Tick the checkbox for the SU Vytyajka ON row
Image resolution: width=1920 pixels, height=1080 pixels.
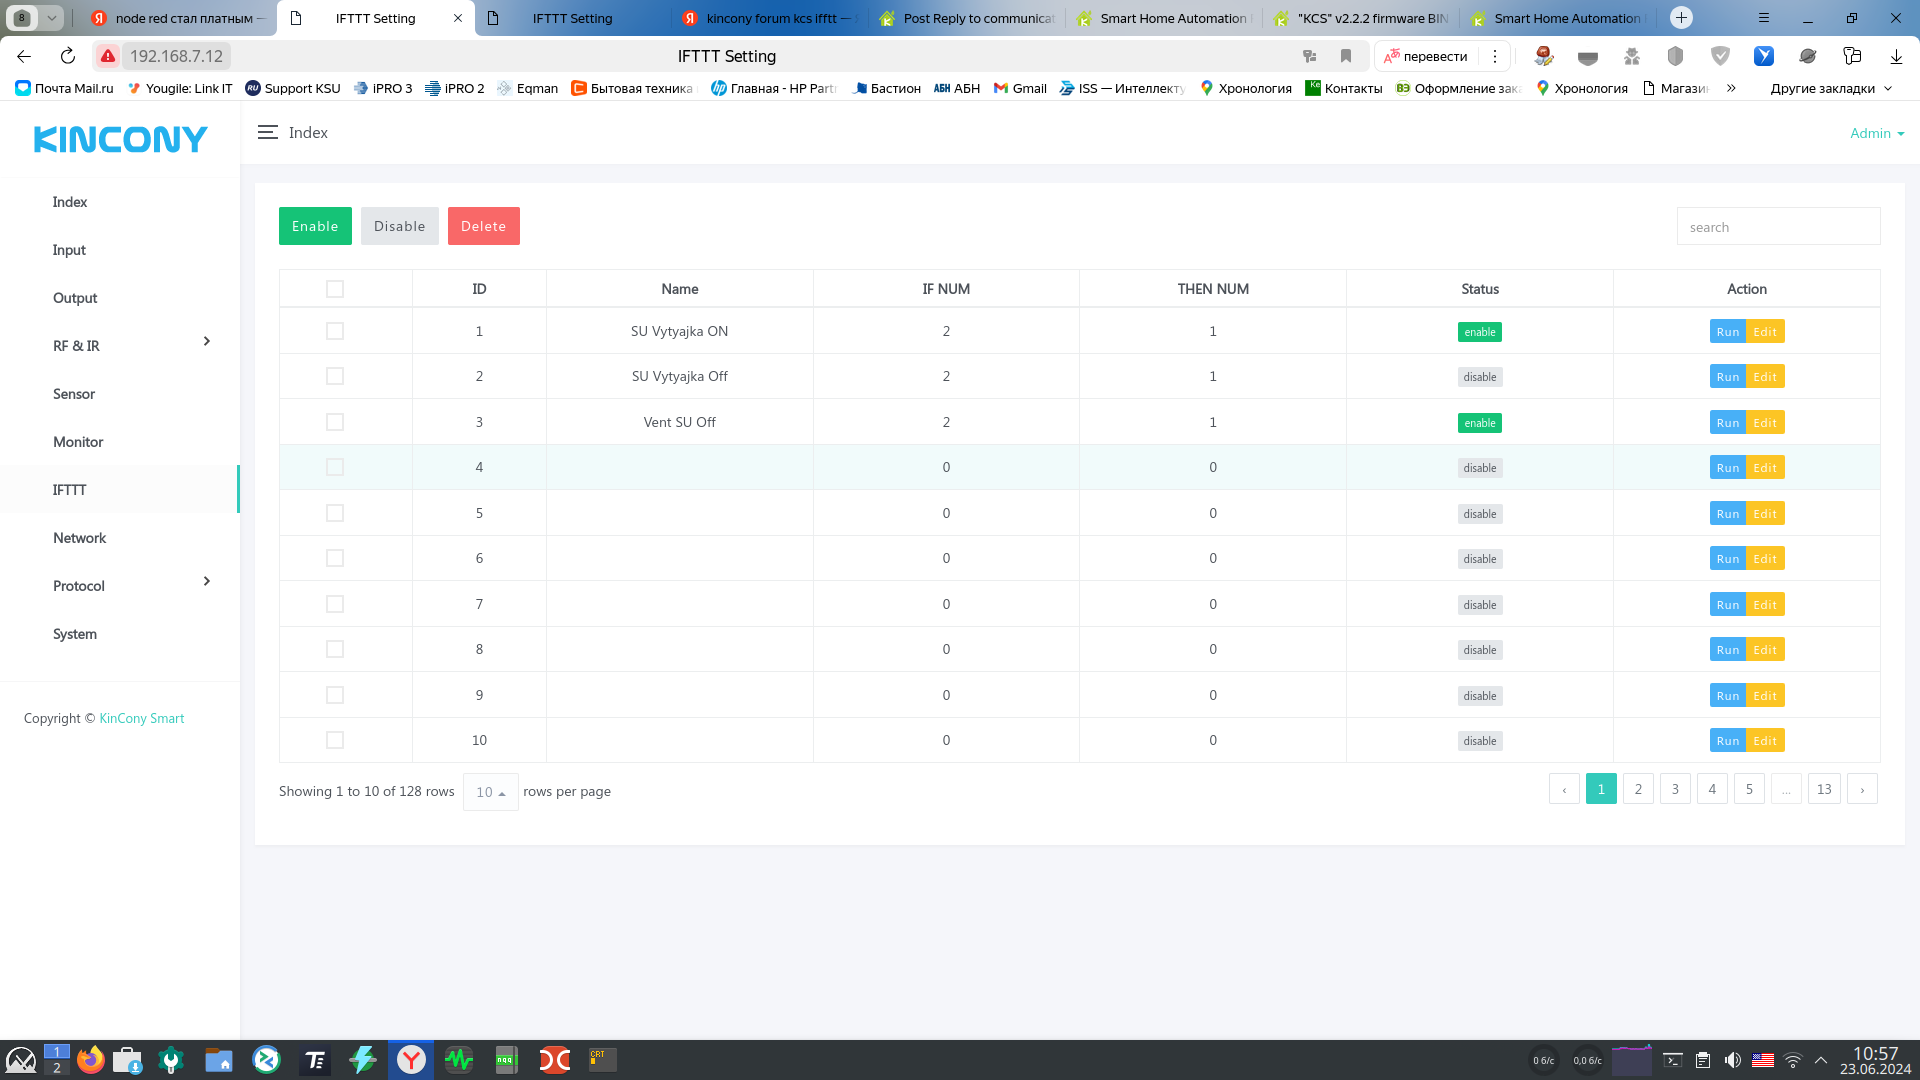click(335, 331)
